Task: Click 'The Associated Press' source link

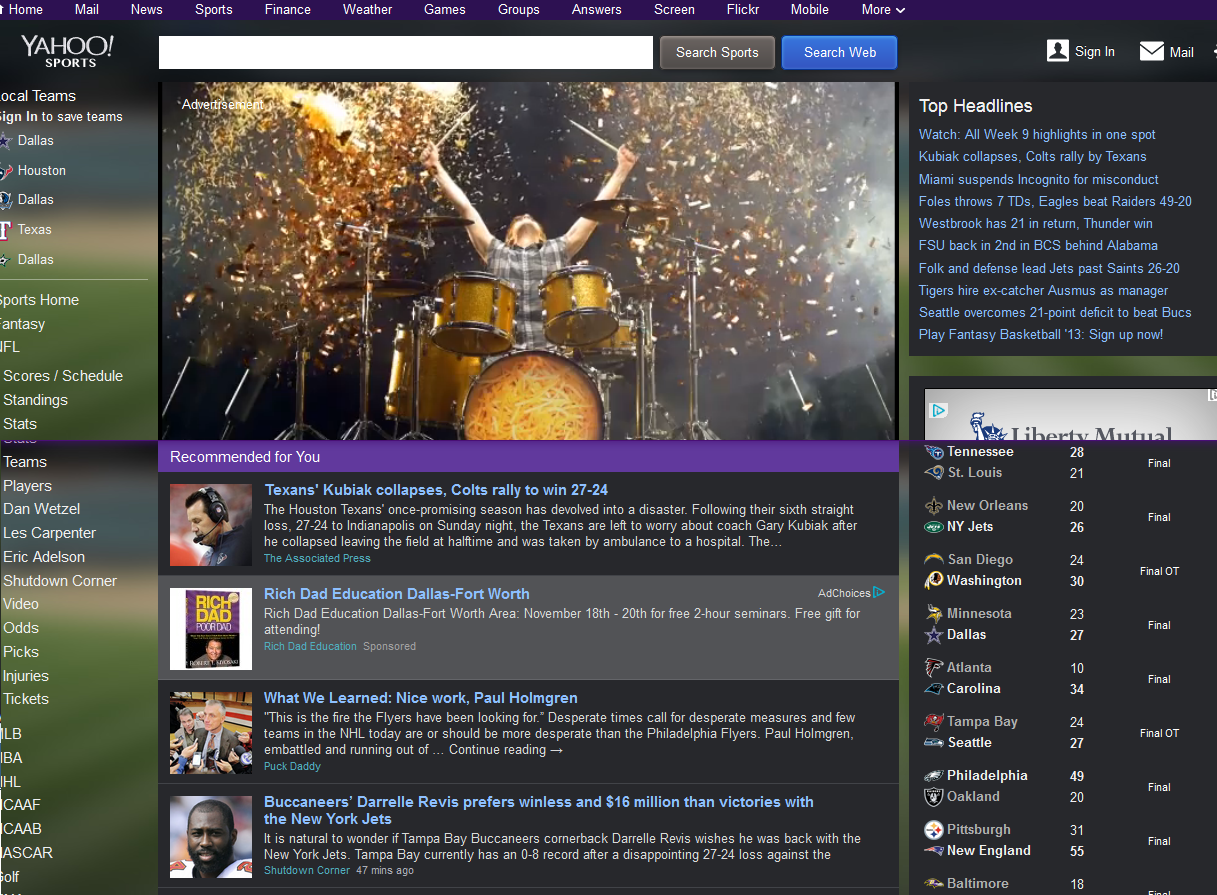Action: click(317, 558)
